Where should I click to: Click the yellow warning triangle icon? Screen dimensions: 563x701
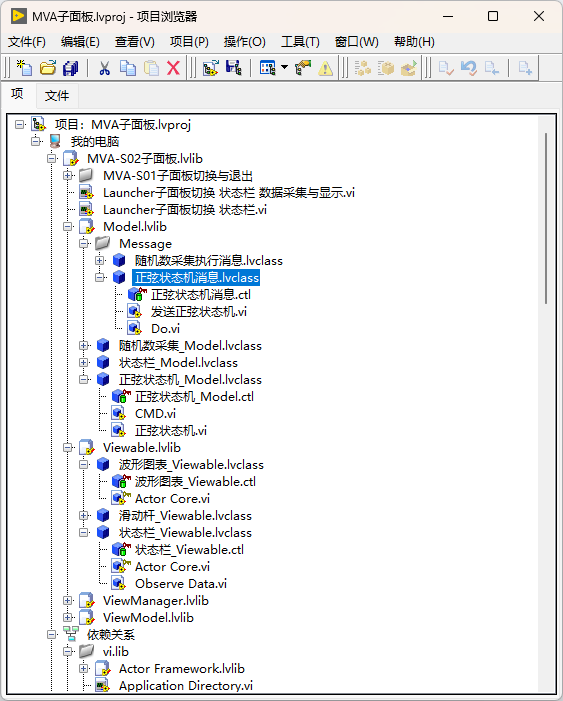(326, 68)
